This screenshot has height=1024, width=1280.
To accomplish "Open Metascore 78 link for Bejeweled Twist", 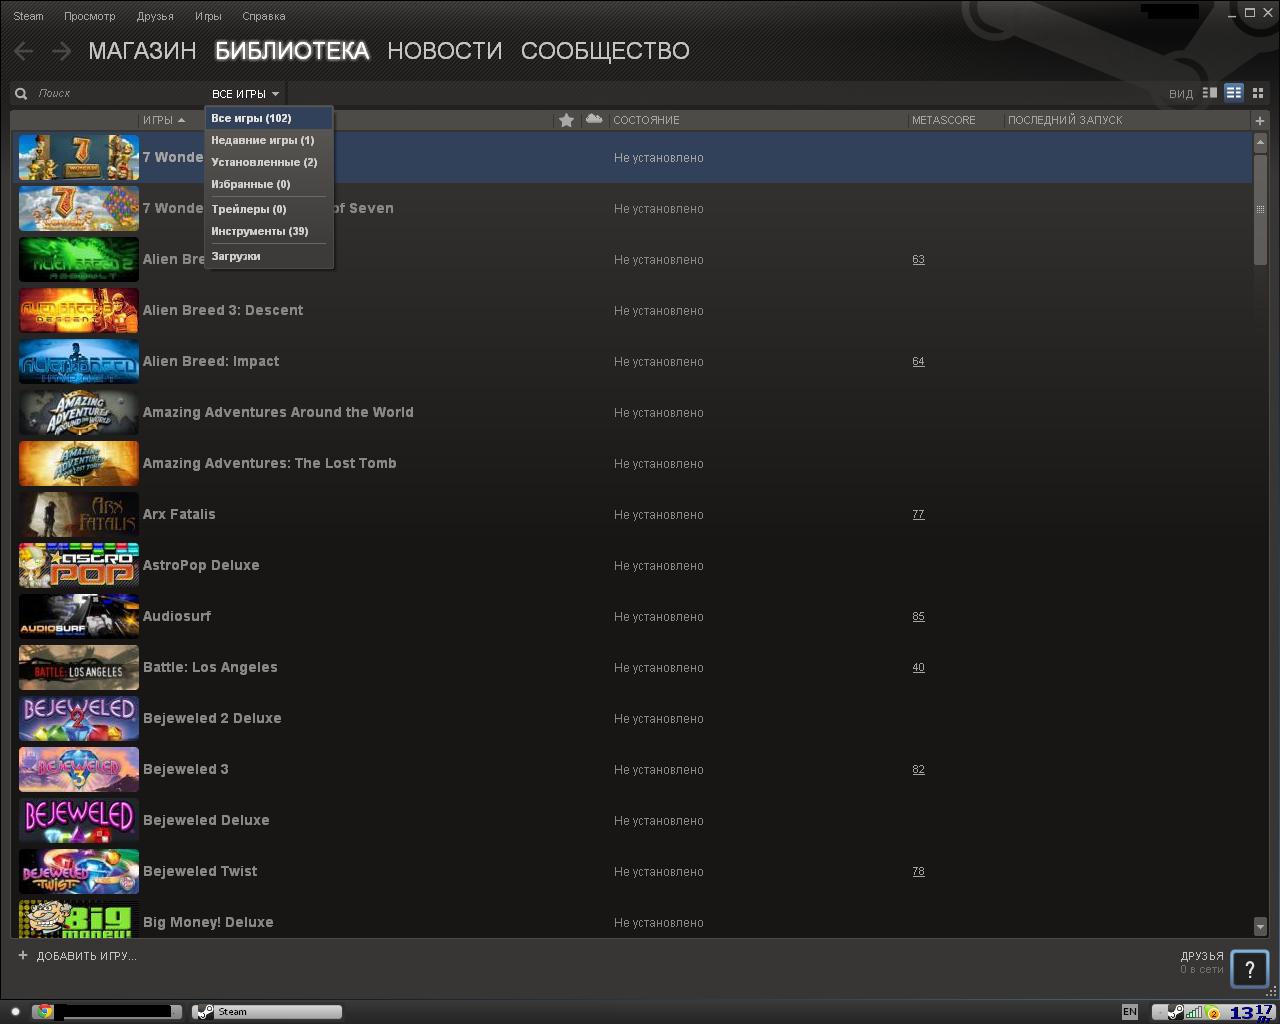I will (918, 871).
